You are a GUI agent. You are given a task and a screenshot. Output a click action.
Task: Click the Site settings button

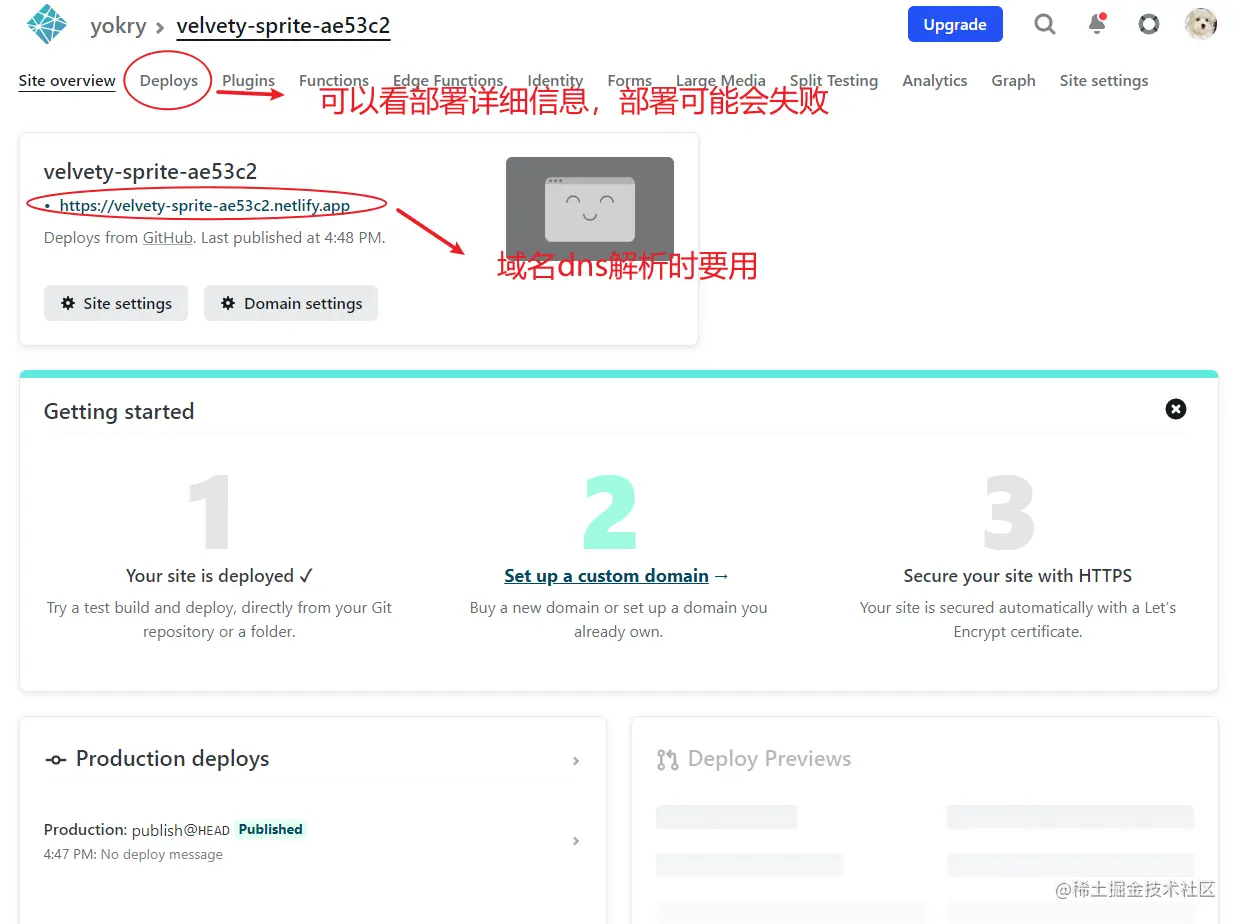(x=116, y=303)
